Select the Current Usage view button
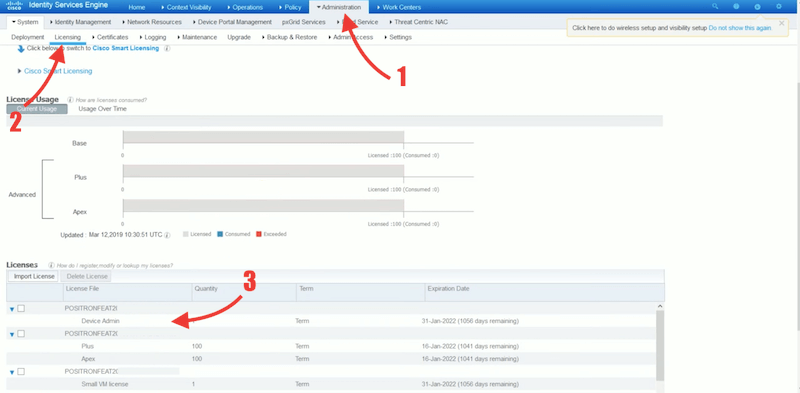The image size is (800, 393). (x=37, y=109)
